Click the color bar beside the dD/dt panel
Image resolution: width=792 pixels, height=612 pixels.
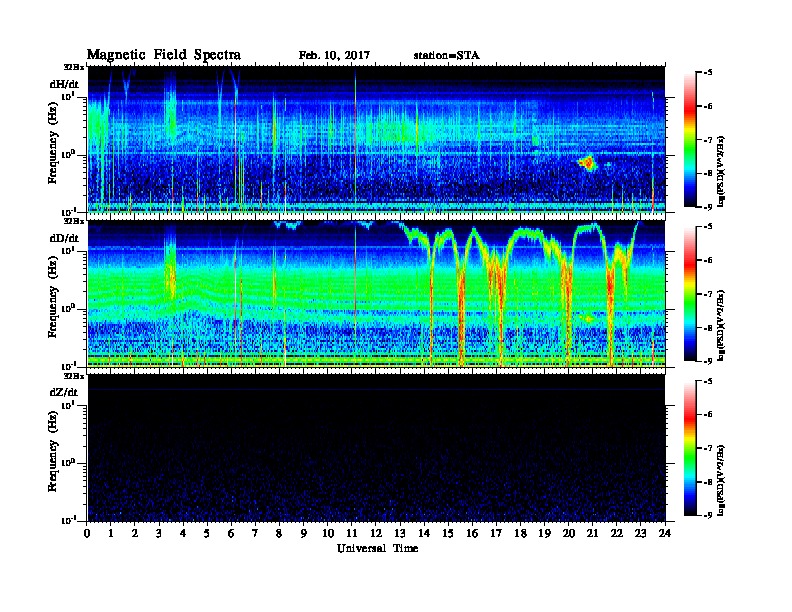pos(690,293)
